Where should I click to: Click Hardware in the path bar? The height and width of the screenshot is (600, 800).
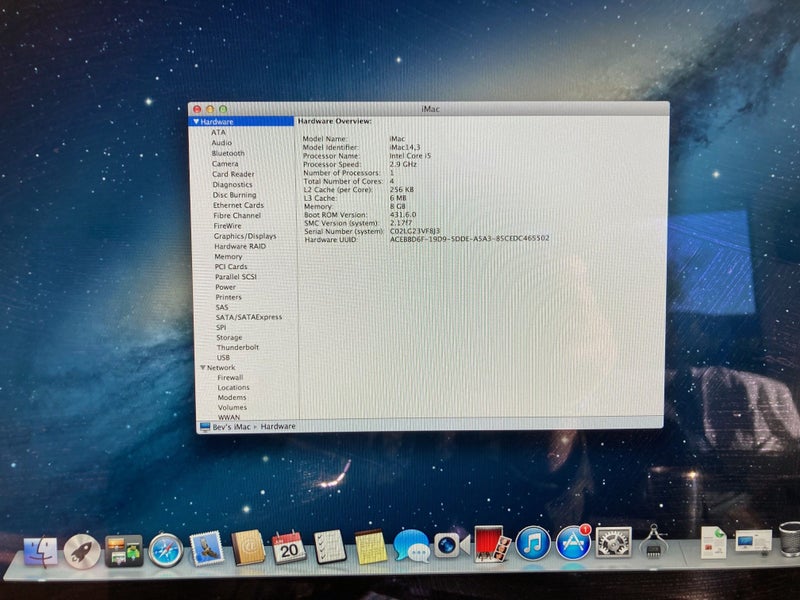click(x=278, y=427)
